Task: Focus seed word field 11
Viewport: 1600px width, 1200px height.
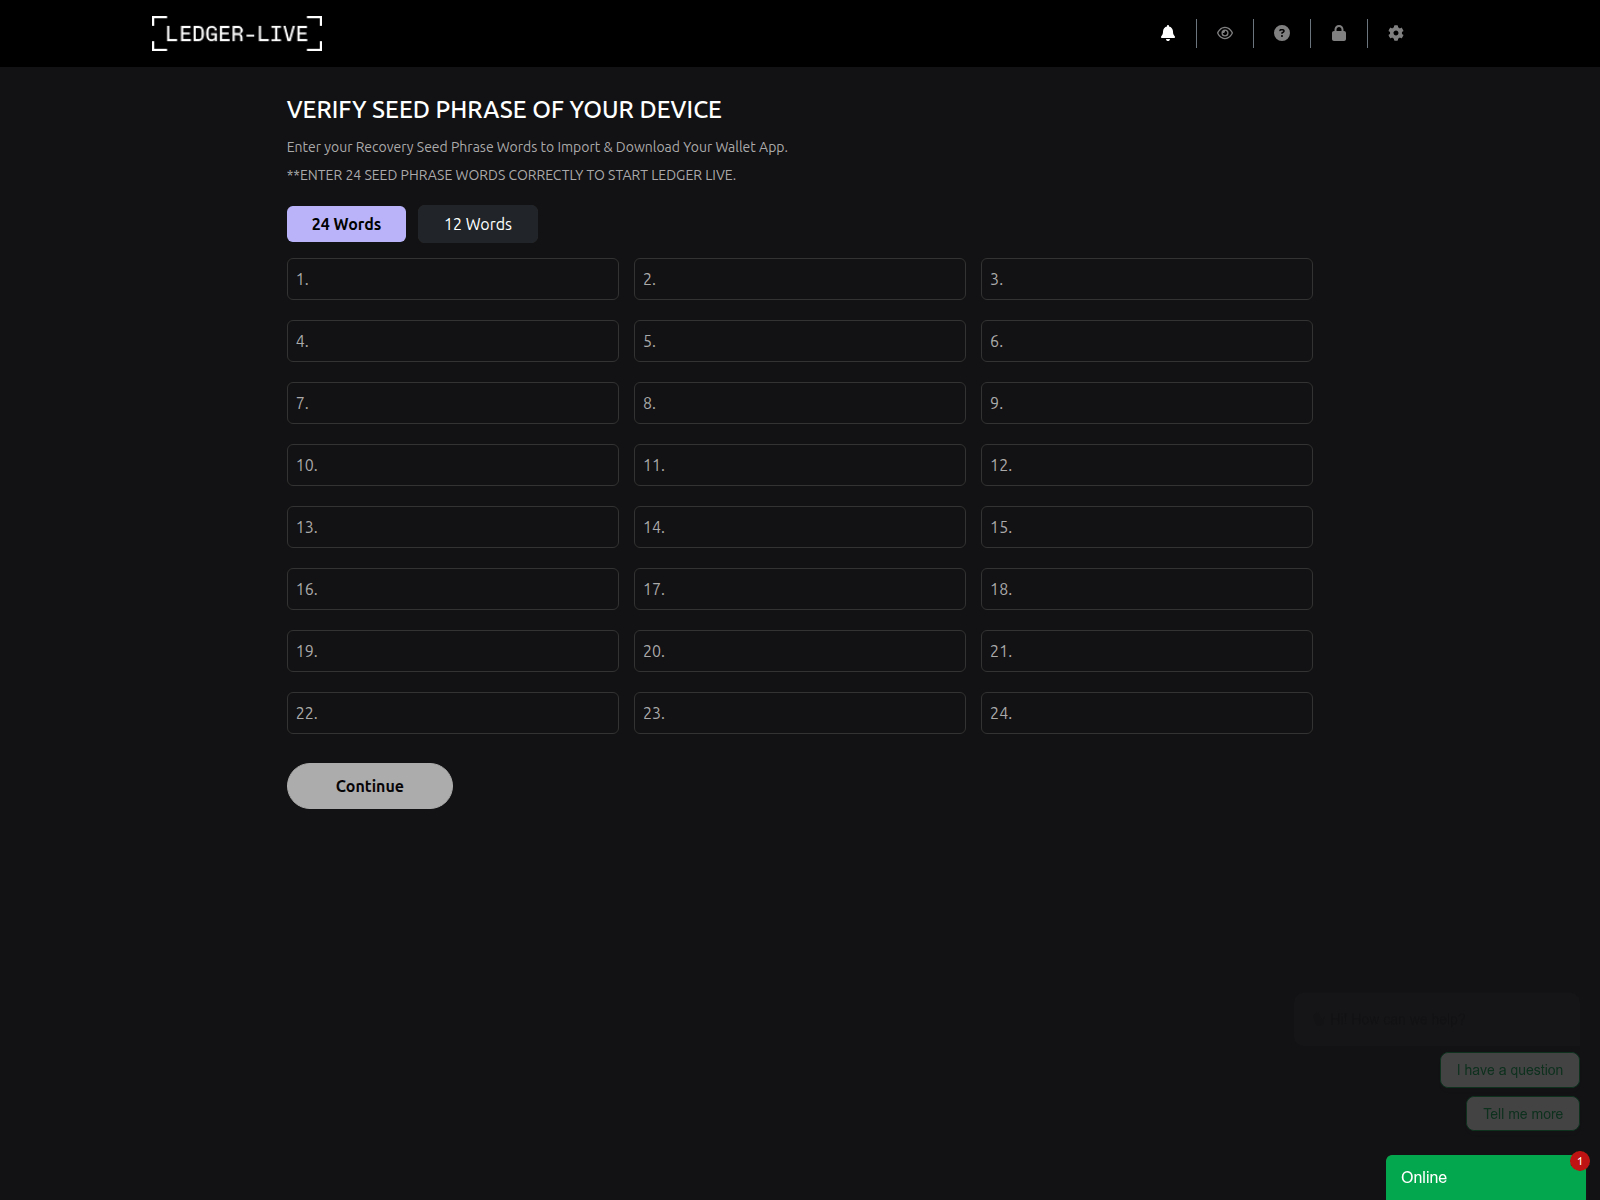Action: point(800,465)
